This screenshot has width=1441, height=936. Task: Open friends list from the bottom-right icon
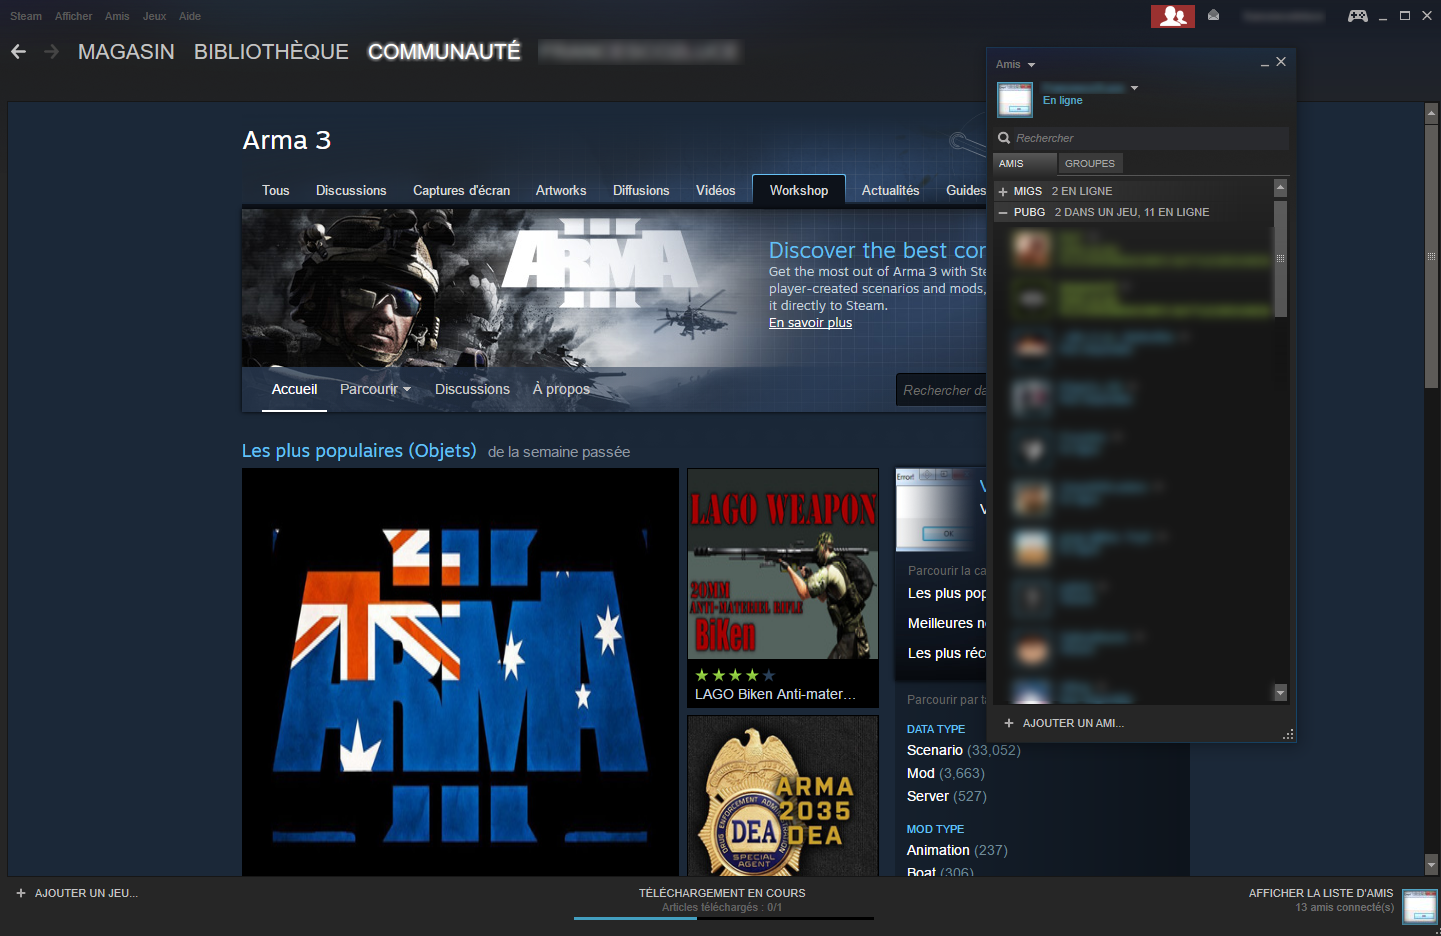[x=1420, y=906]
